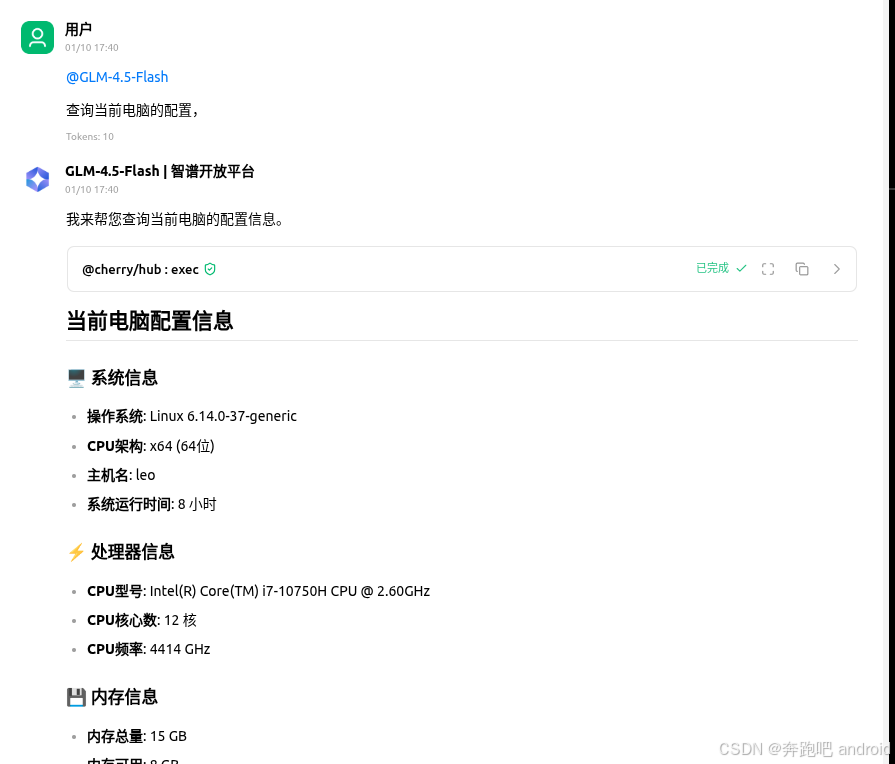Viewport: 895px width, 764px height.
Task: Click the GLM-4.5-Flash | 智谱开放平台 title
Action: coord(160,171)
